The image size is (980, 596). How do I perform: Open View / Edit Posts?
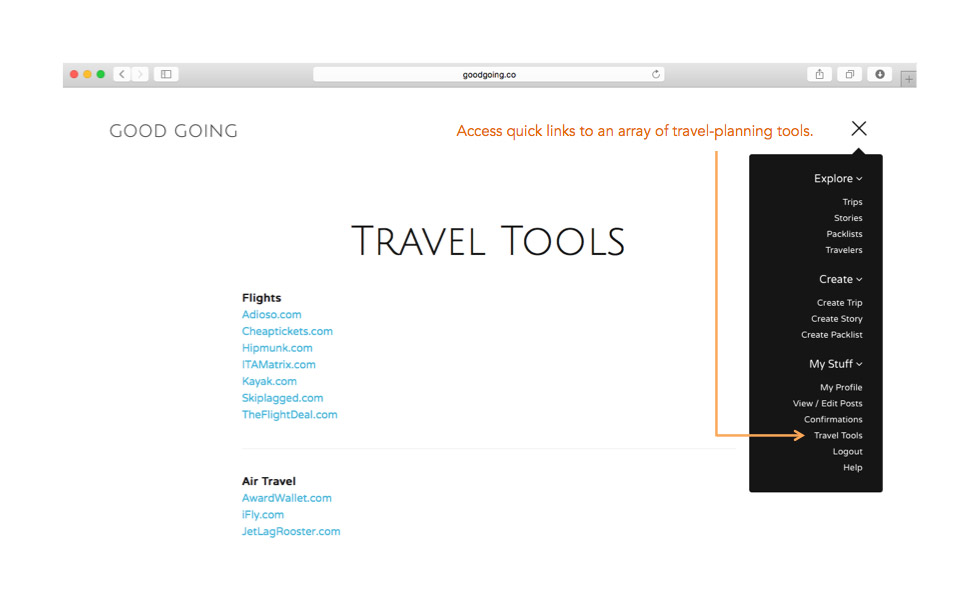point(828,404)
